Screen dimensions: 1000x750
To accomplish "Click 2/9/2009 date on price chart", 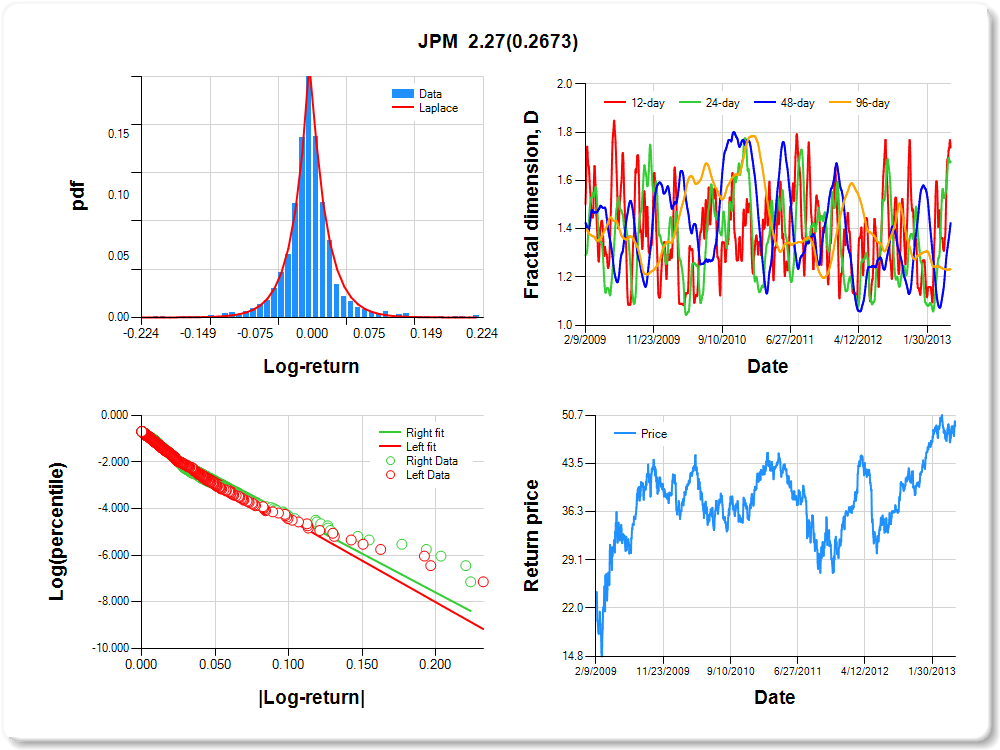I will tap(596, 671).
